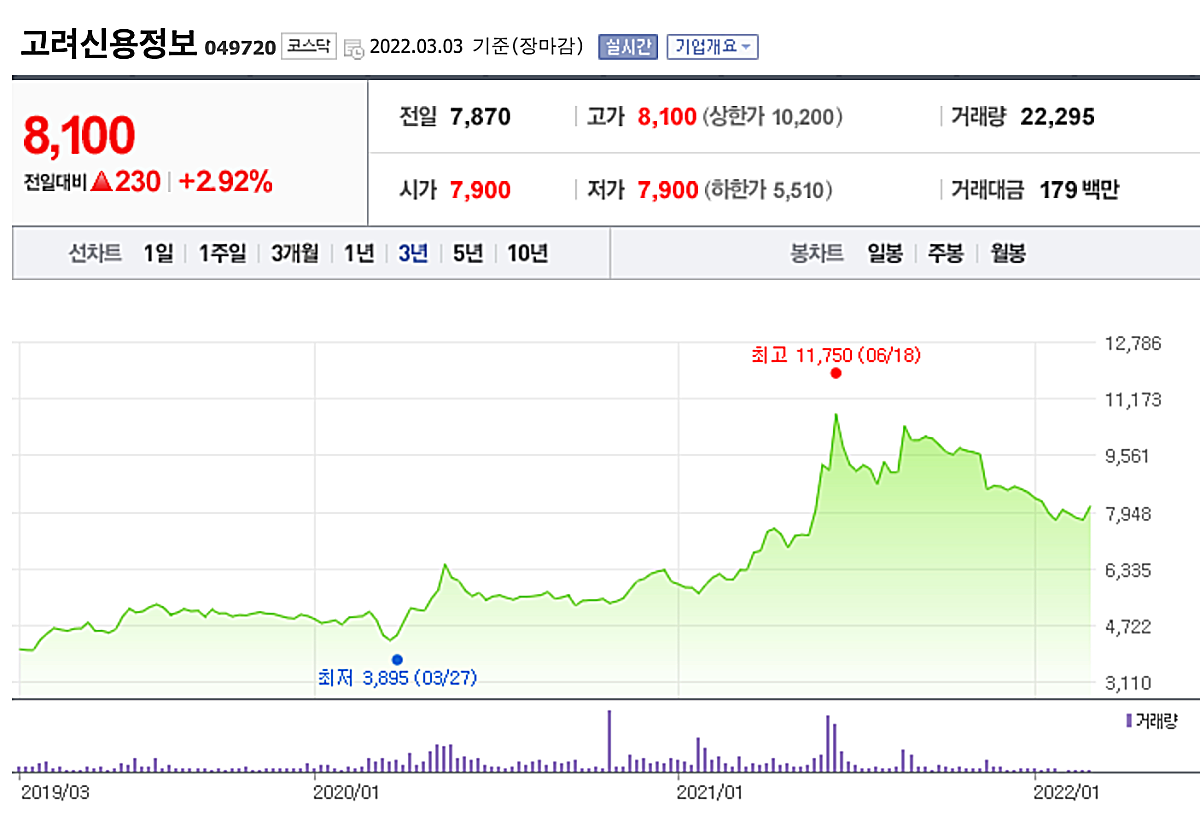This screenshot has width=1200, height=828.
Task: Click the 저가 7,900 value
Action: coord(667,190)
